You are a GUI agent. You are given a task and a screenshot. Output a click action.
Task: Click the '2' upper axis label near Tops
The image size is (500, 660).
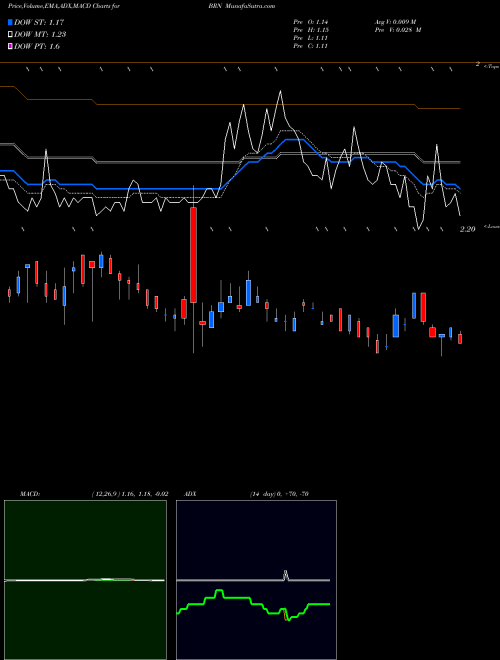[x=478, y=64]
